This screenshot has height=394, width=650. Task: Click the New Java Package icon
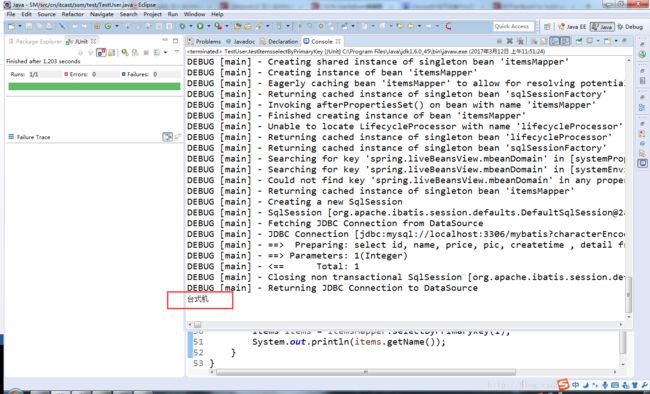[97, 26]
